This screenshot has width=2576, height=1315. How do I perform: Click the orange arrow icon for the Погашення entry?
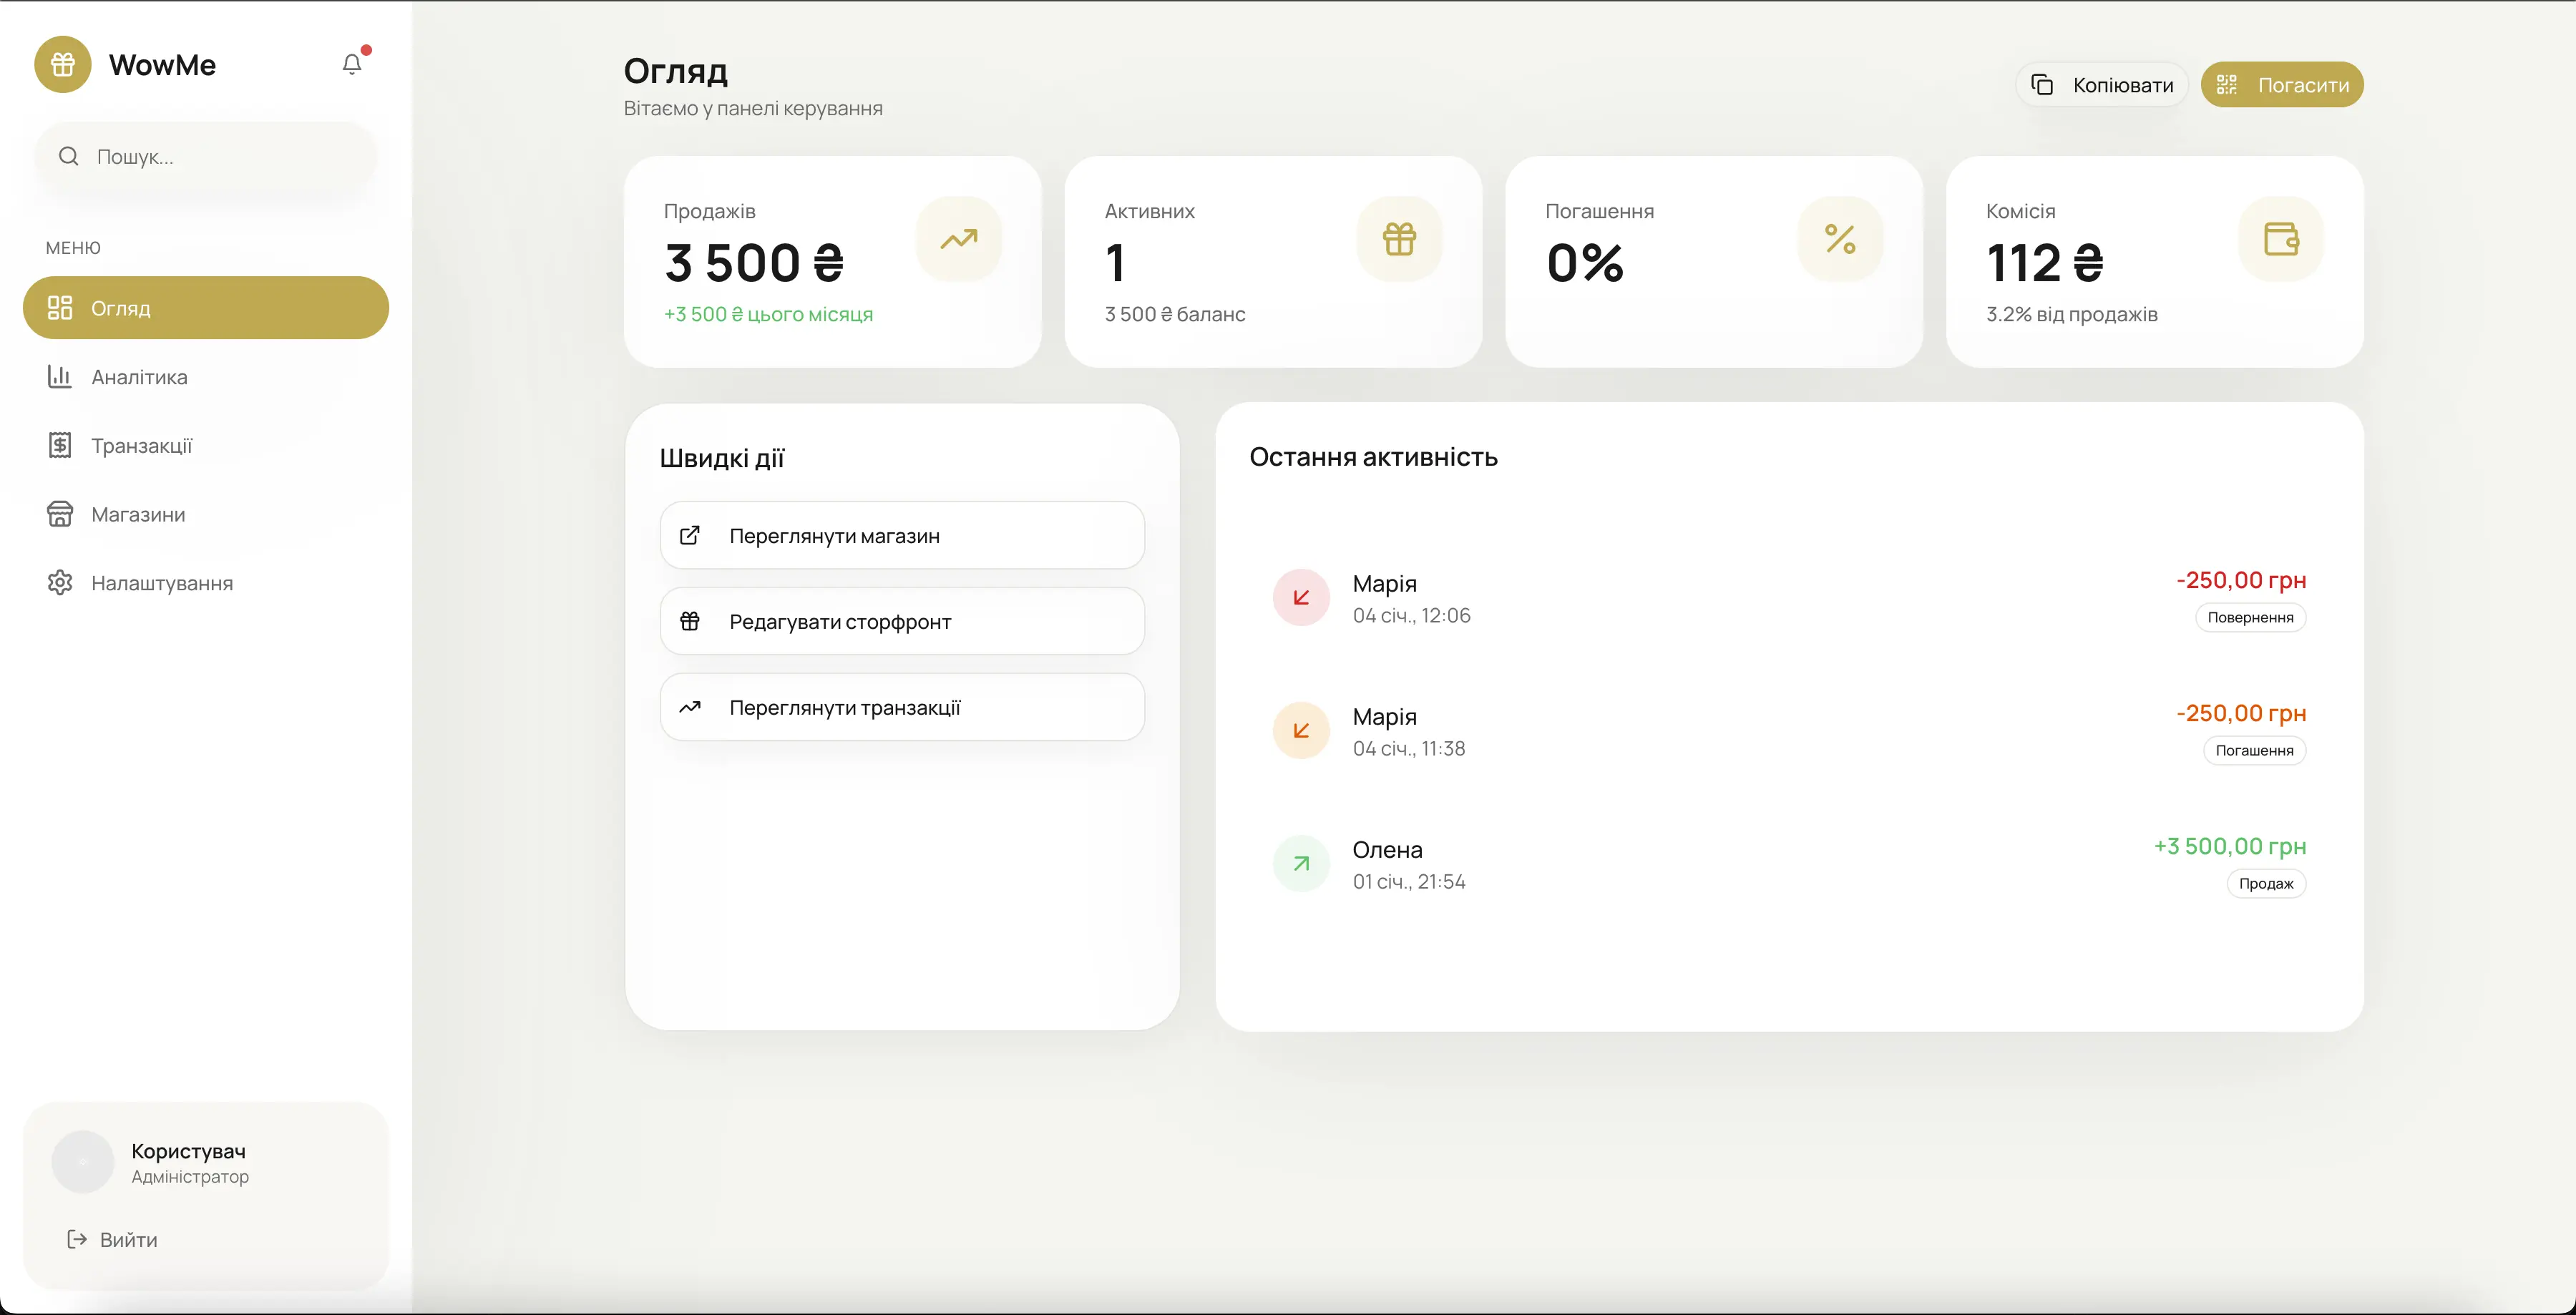pyautogui.click(x=1301, y=731)
